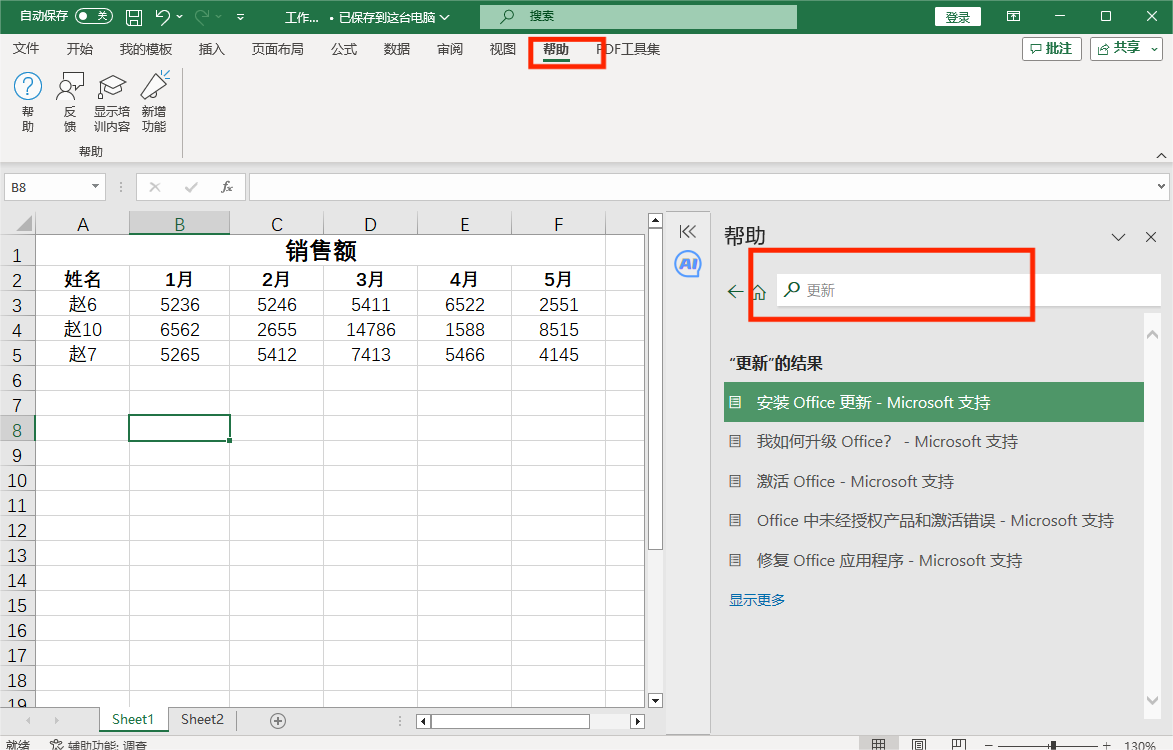The width and height of the screenshot is (1173, 750).
Task: Click the Help pane search field
Action: [970, 290]
